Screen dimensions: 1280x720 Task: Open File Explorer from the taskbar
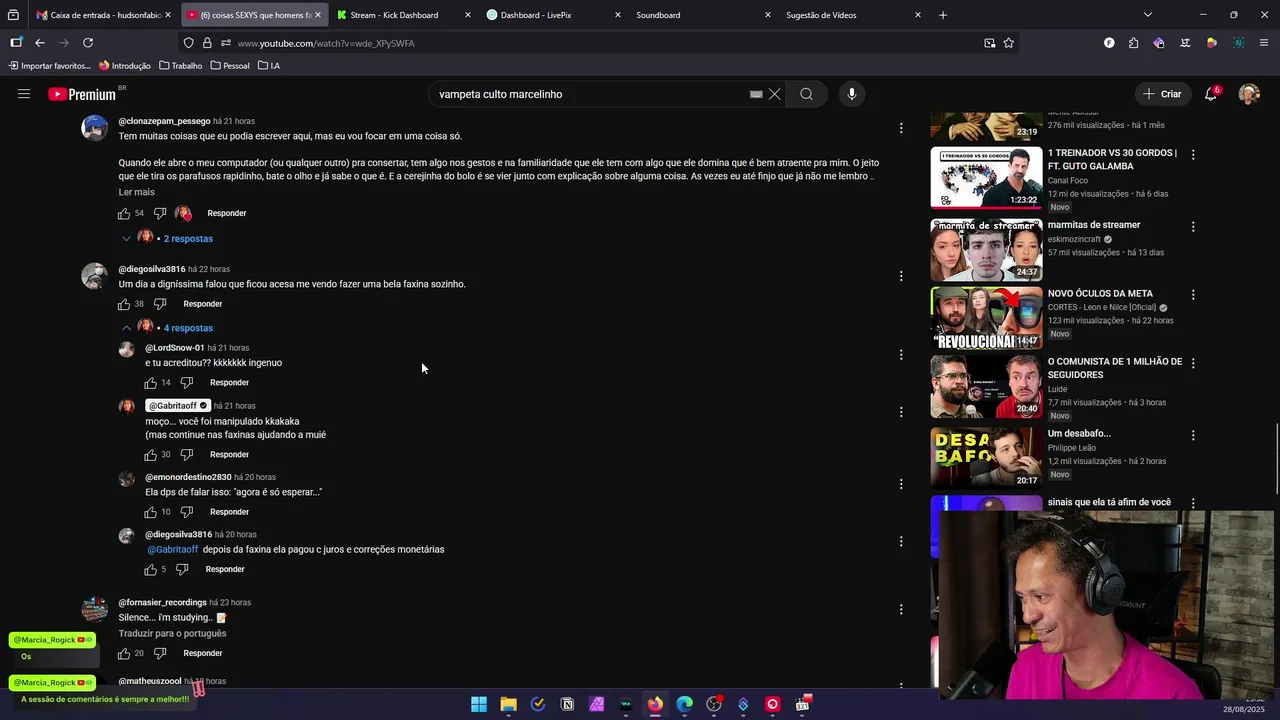(x=508, y=704)
